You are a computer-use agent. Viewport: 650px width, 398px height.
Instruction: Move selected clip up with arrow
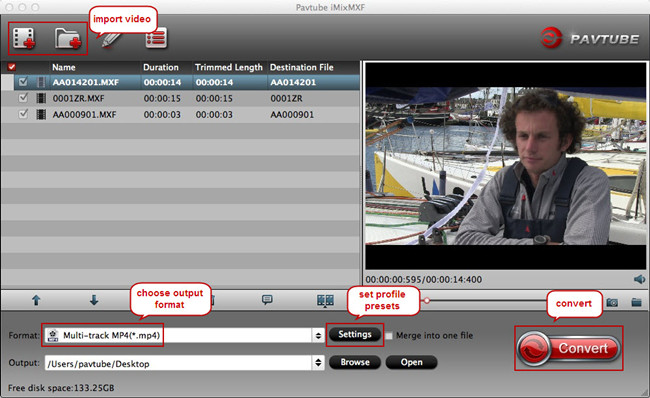click(x=36, y=300)
